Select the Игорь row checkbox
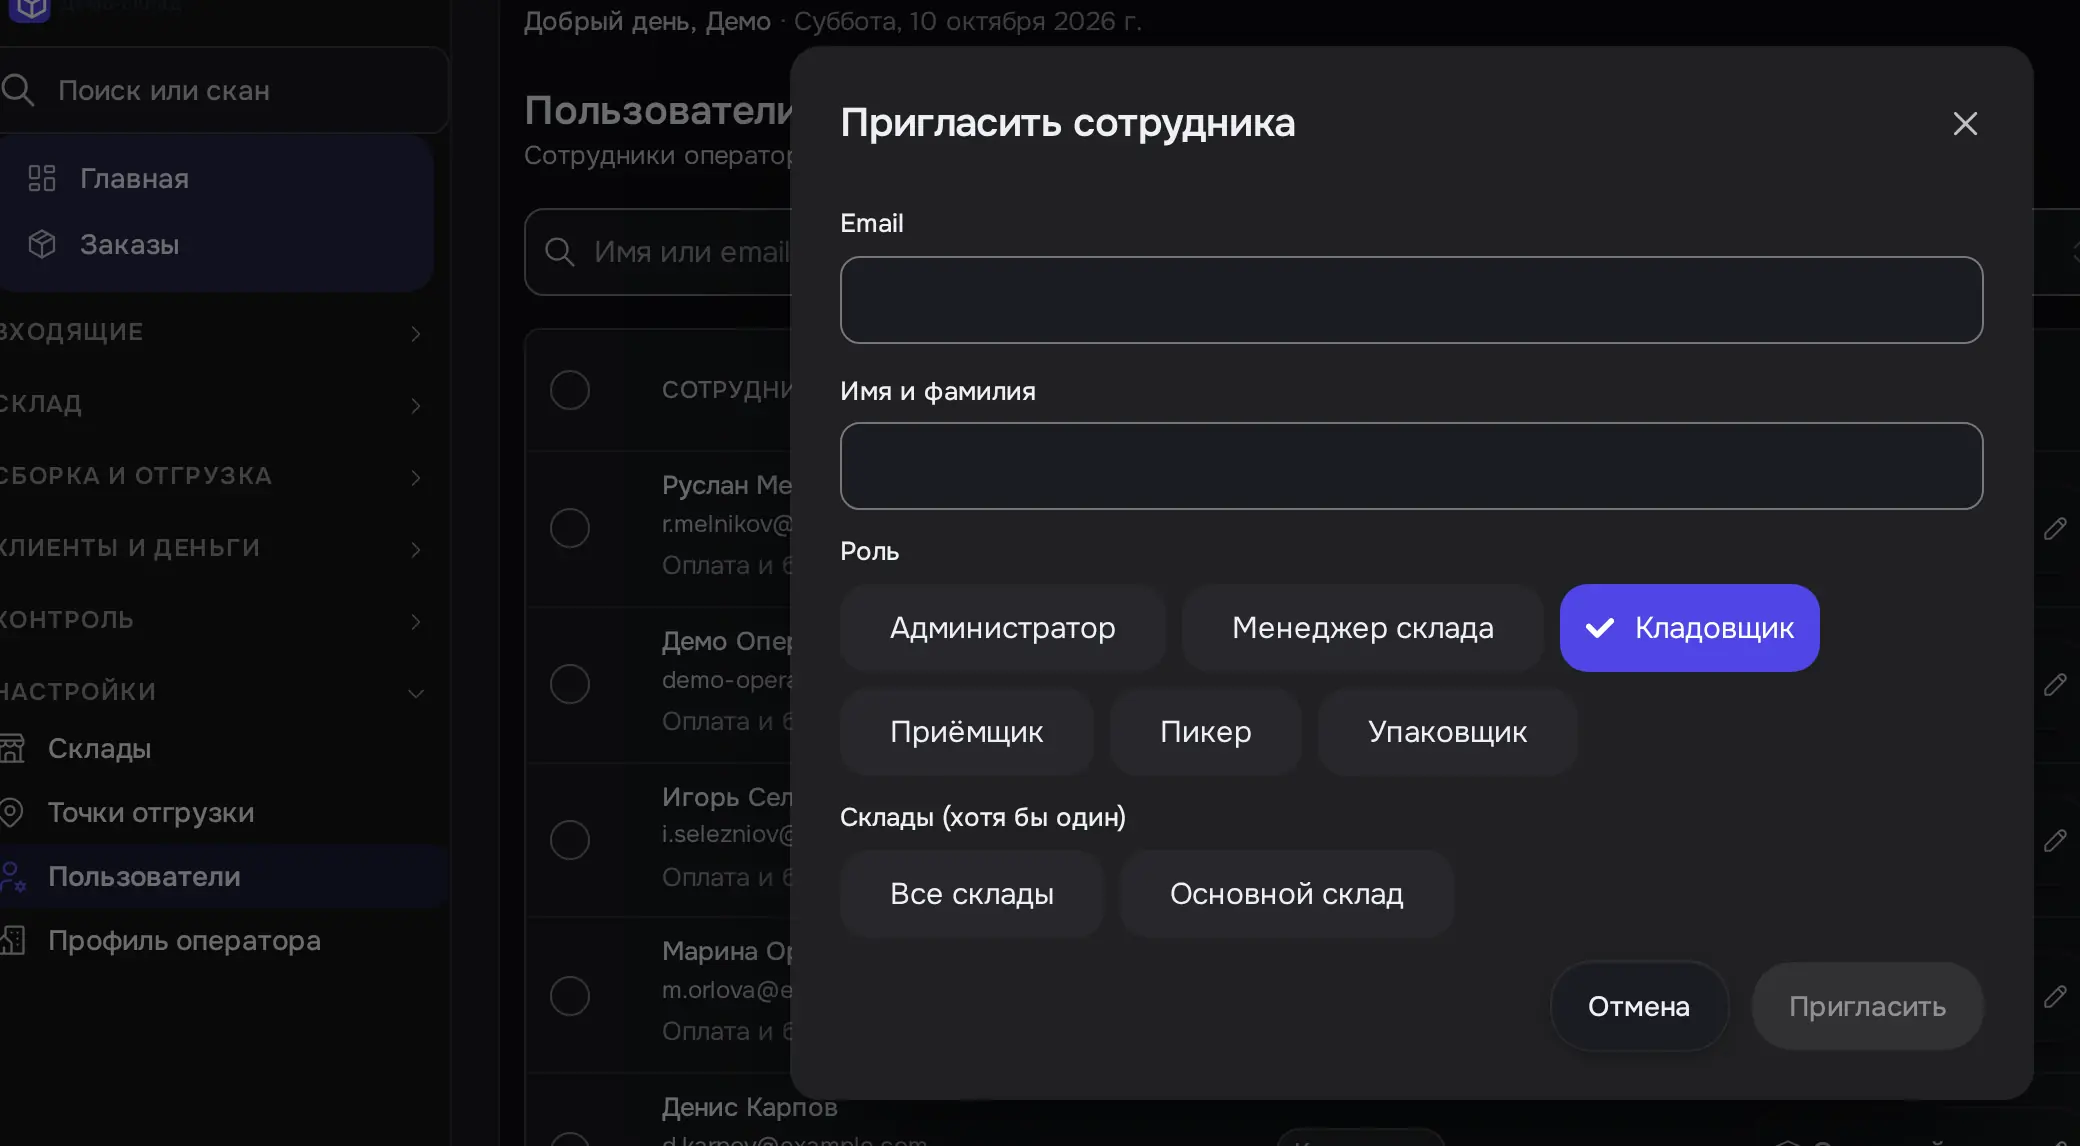The image size is (2080, 1146). coord(570,840)
